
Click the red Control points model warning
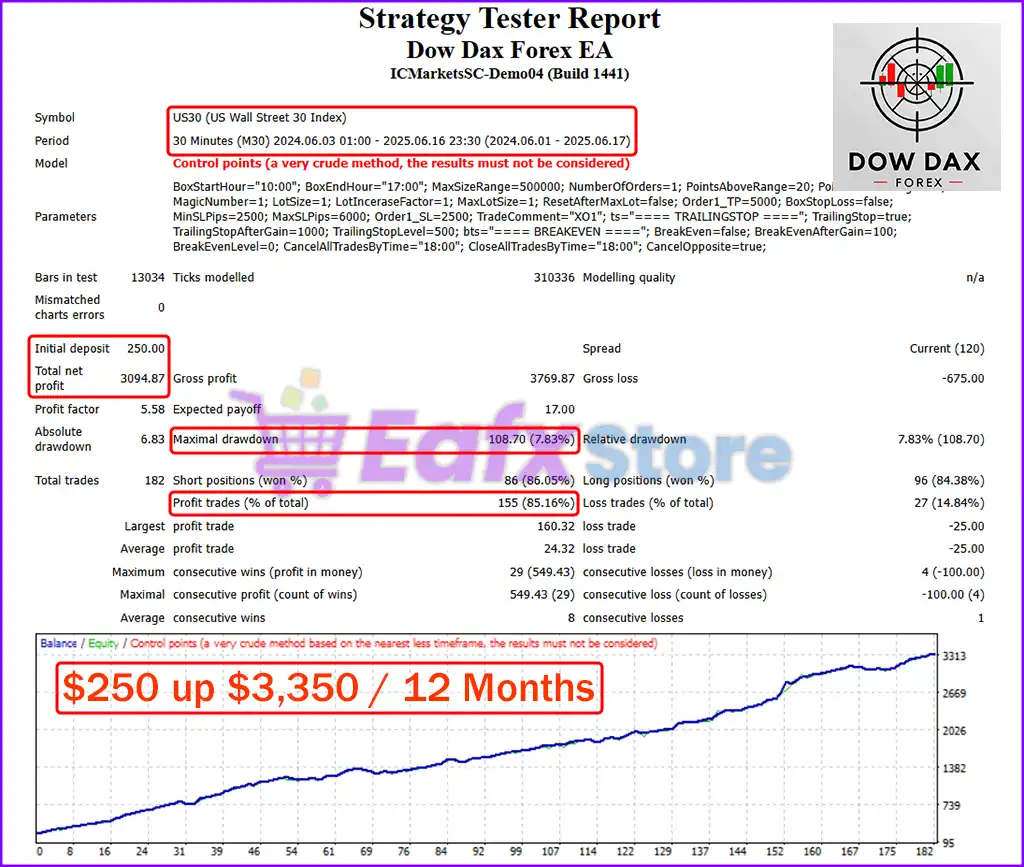click(401, 163)
